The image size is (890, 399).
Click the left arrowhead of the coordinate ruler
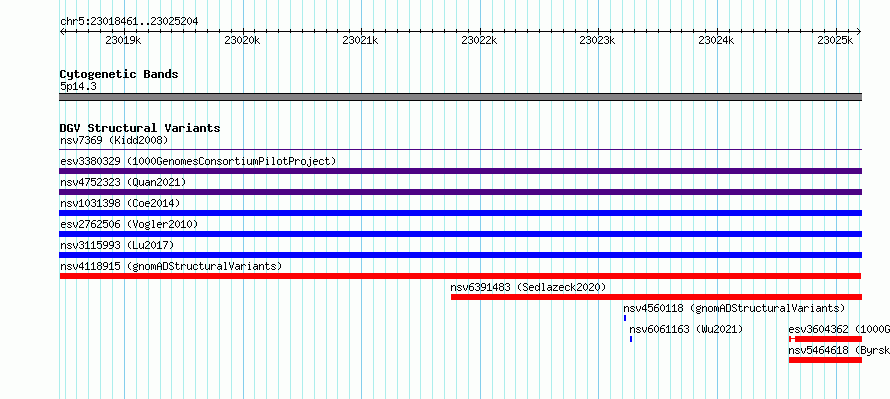(62, 31)
